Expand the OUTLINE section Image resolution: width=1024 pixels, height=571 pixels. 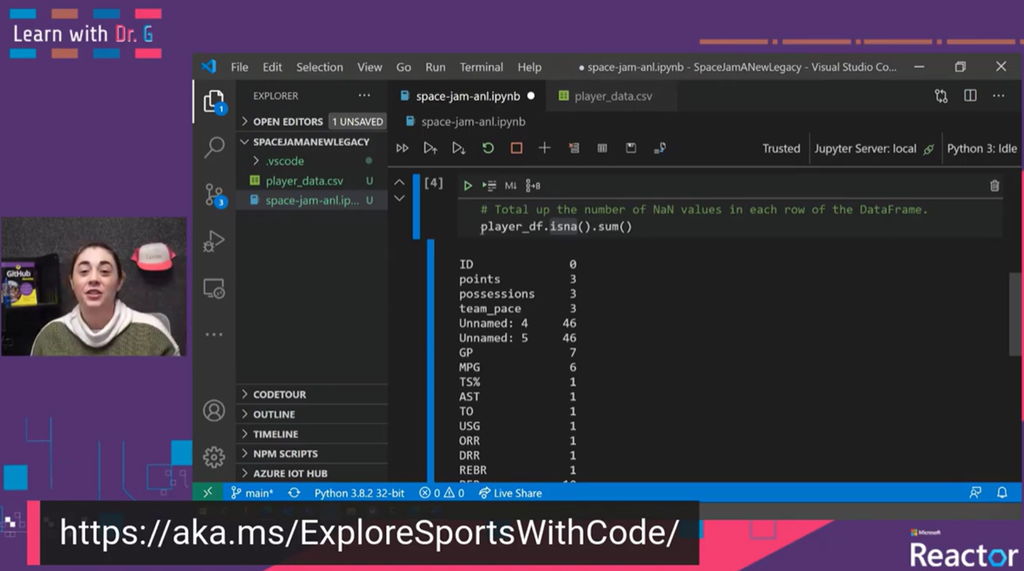coord(273,414)
